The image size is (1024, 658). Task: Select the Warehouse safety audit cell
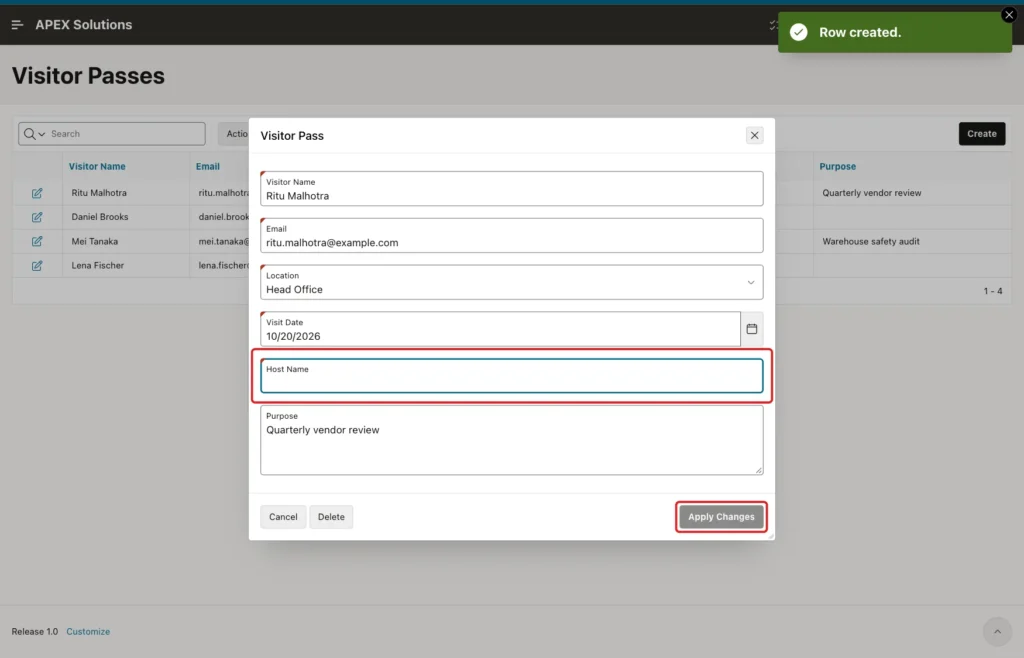pyautogui.click(x=871, y=242)
